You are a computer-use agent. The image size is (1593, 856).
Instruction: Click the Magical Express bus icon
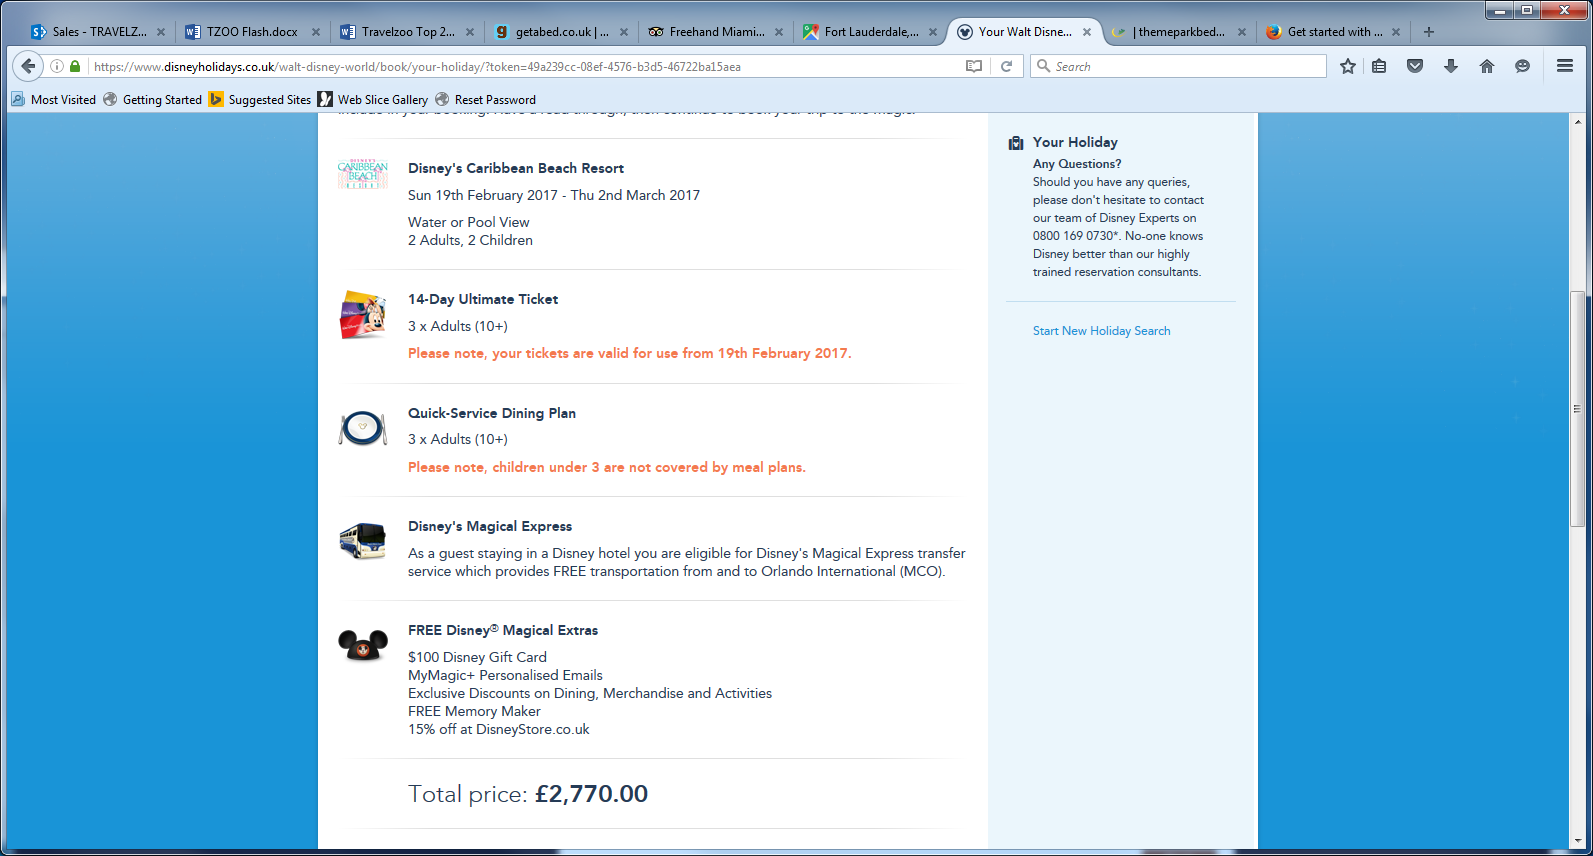click(363, 541)
